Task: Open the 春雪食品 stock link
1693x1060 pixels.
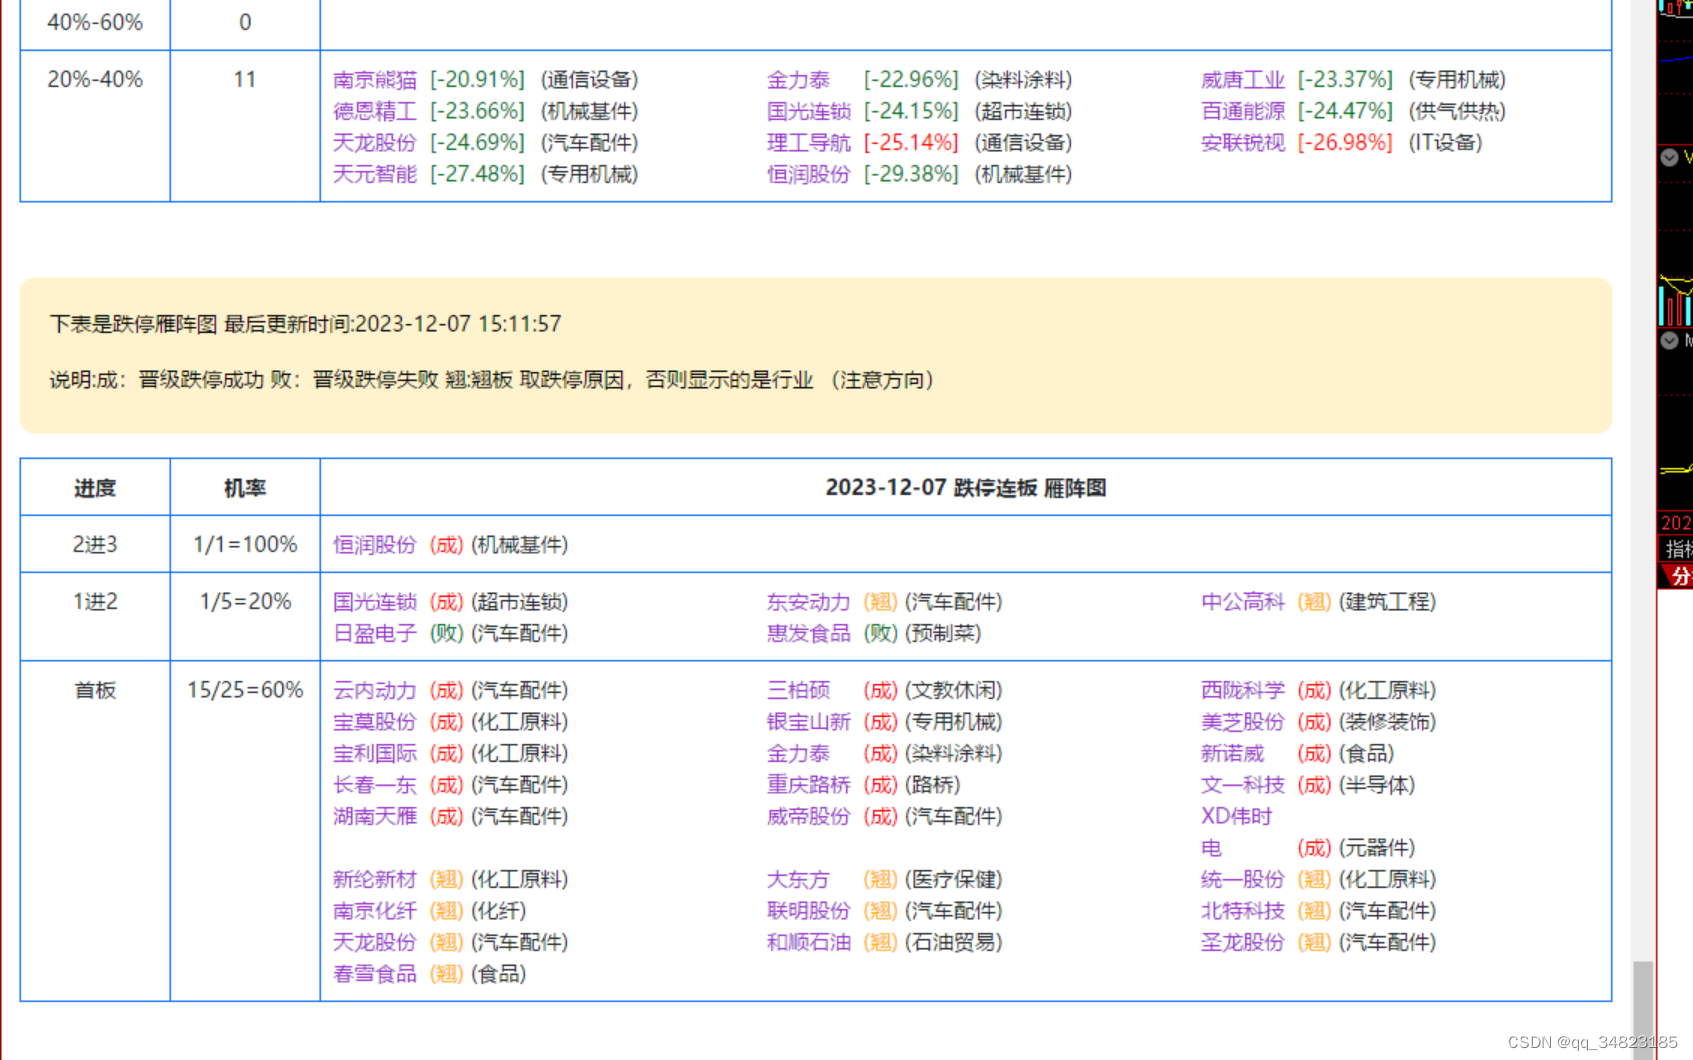Action: [374, 974]
